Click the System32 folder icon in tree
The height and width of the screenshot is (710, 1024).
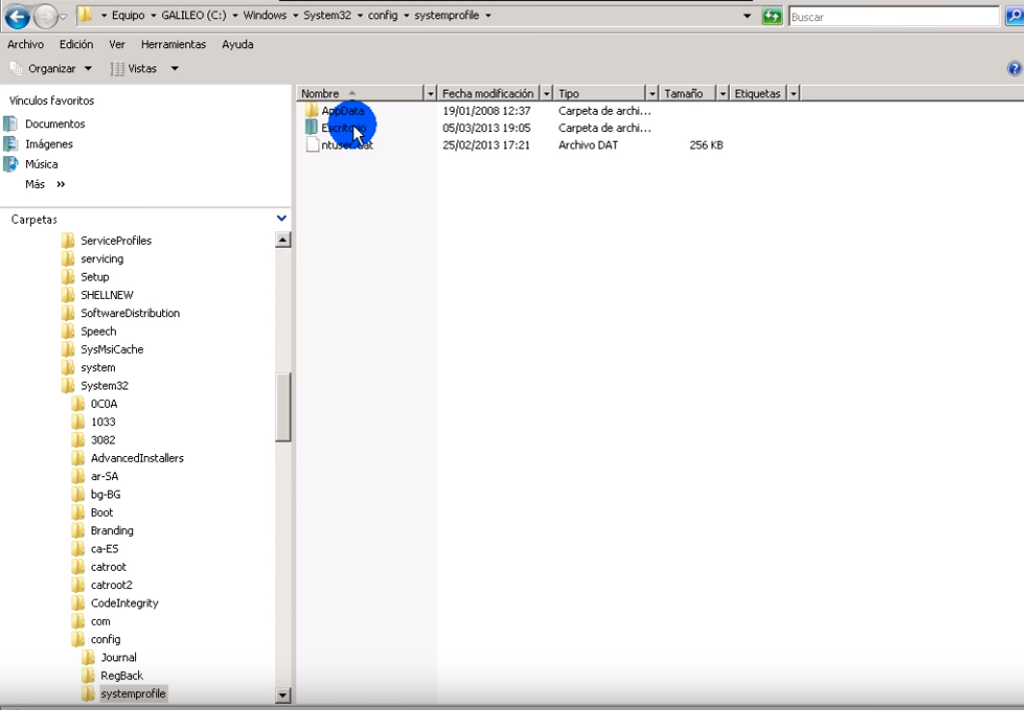pos(68,385)
